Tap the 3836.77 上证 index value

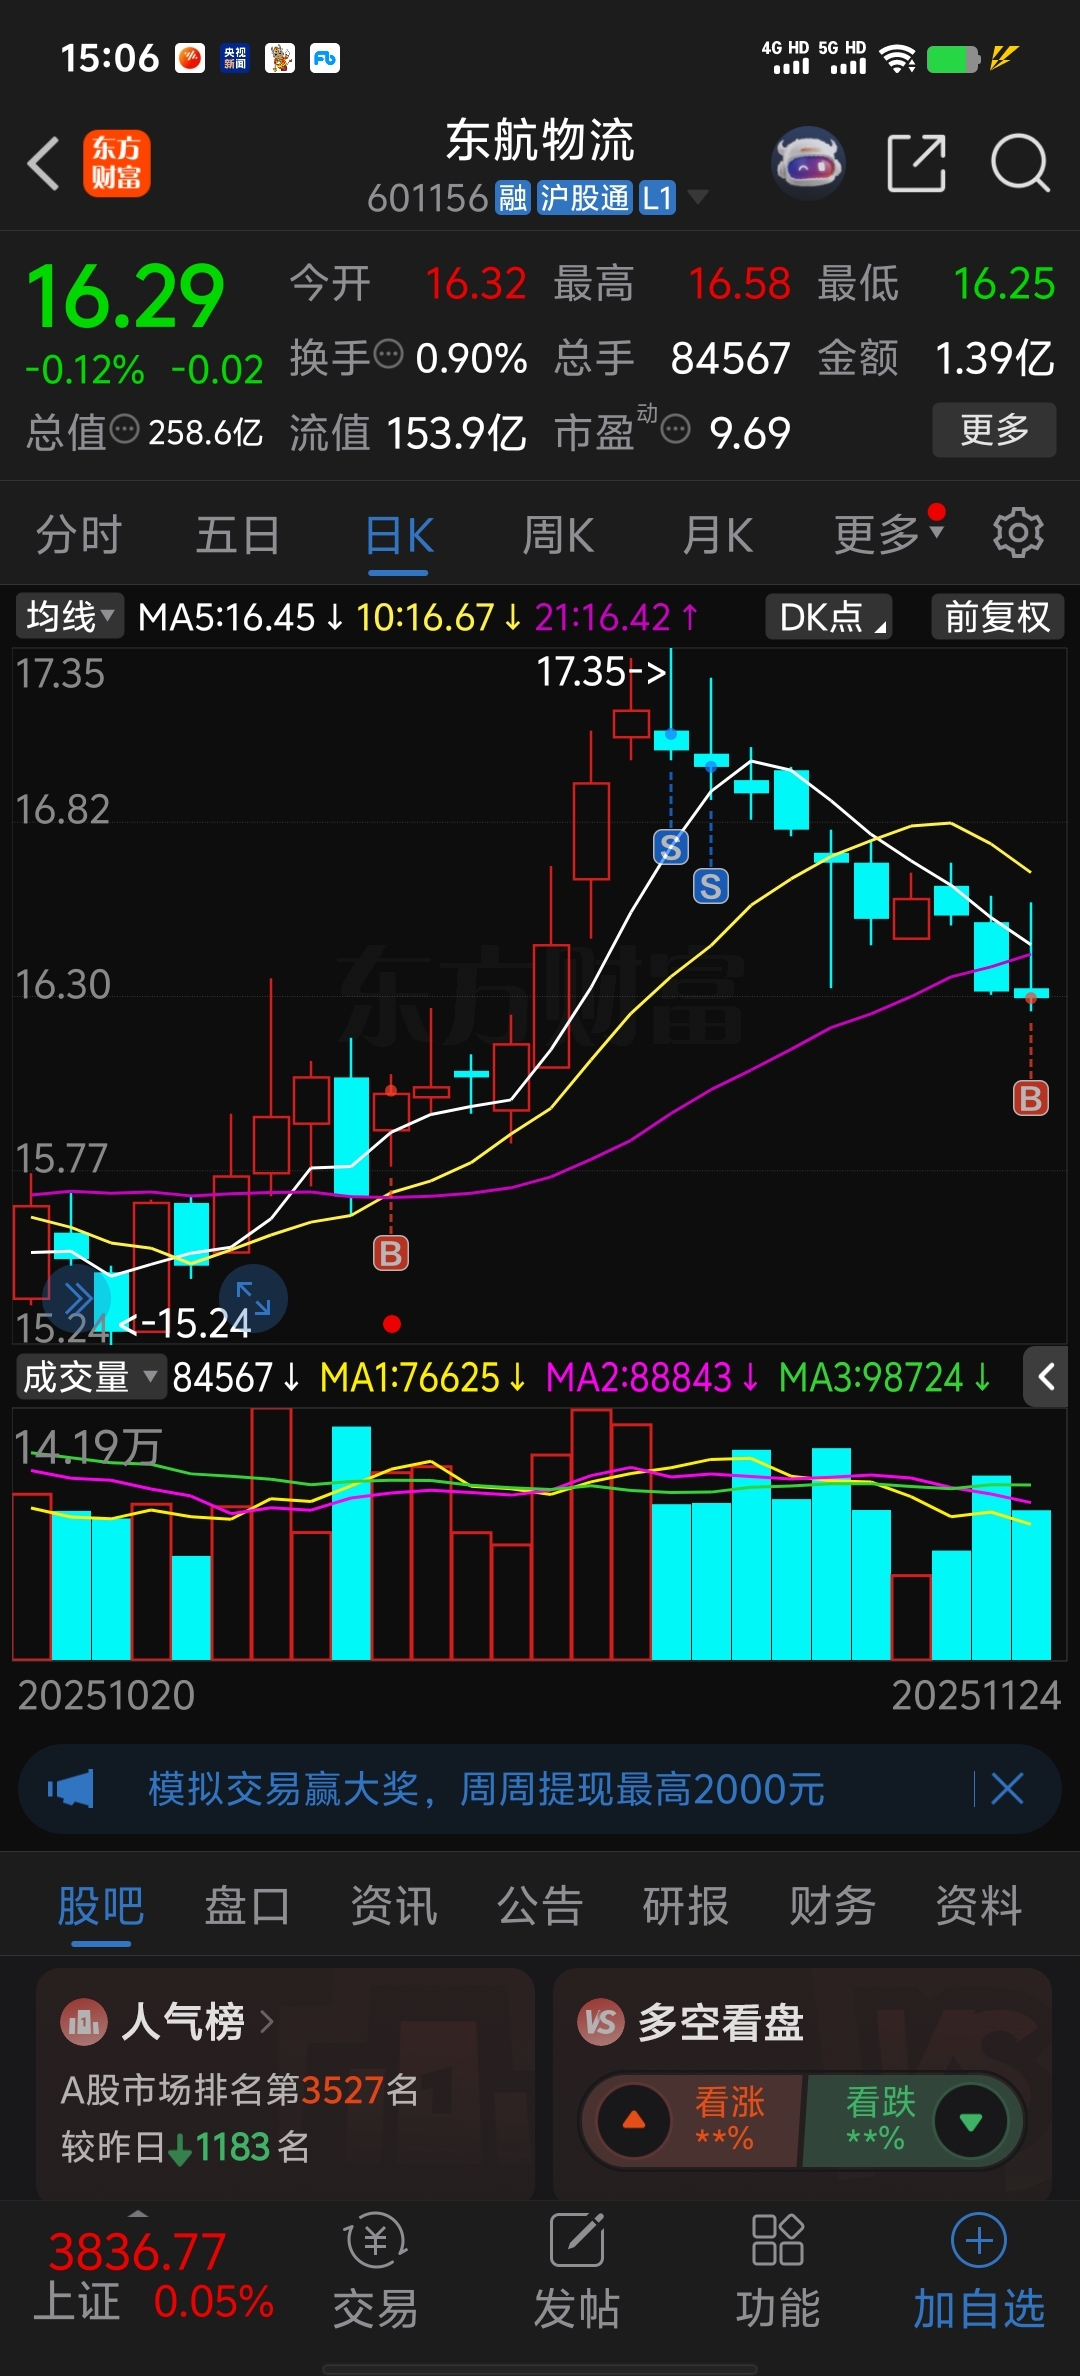[x=137, y=2252]
